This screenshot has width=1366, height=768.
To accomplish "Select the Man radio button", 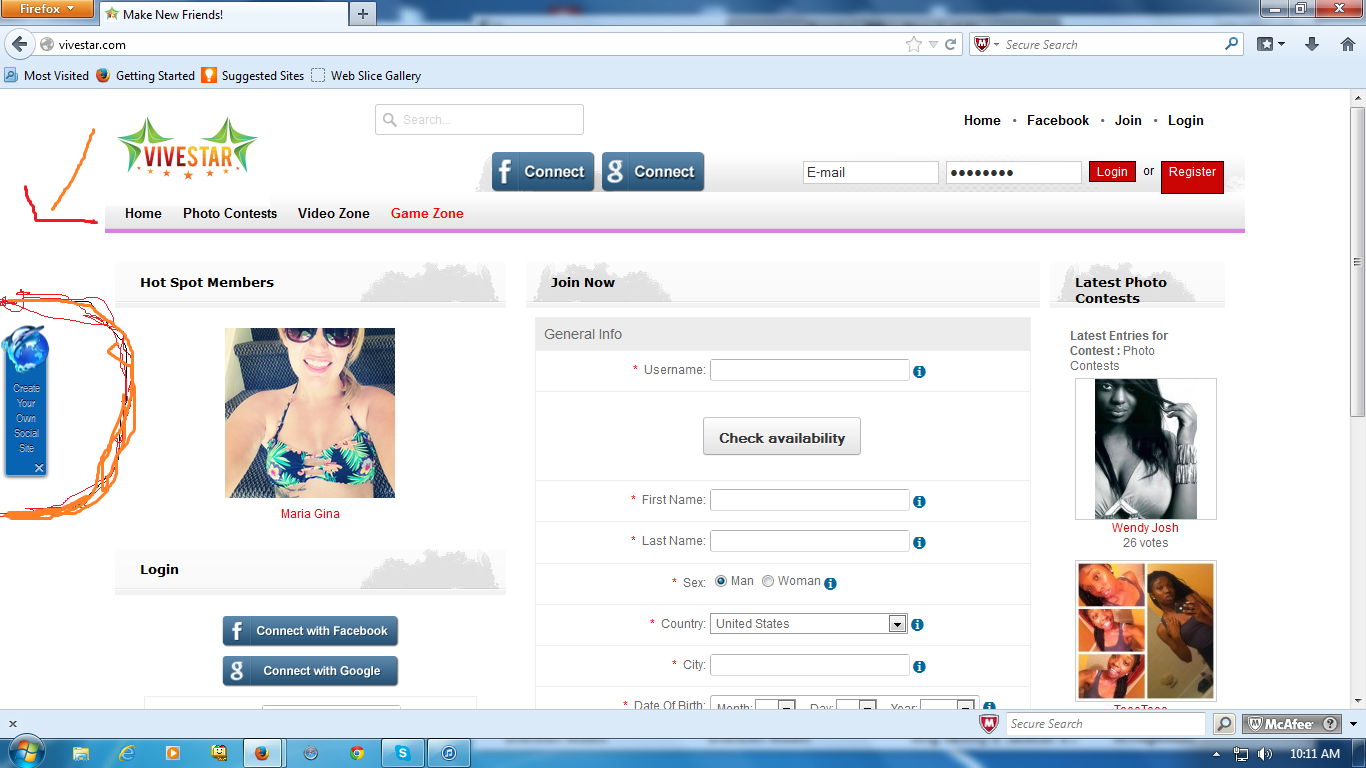I will pos(721,581).
